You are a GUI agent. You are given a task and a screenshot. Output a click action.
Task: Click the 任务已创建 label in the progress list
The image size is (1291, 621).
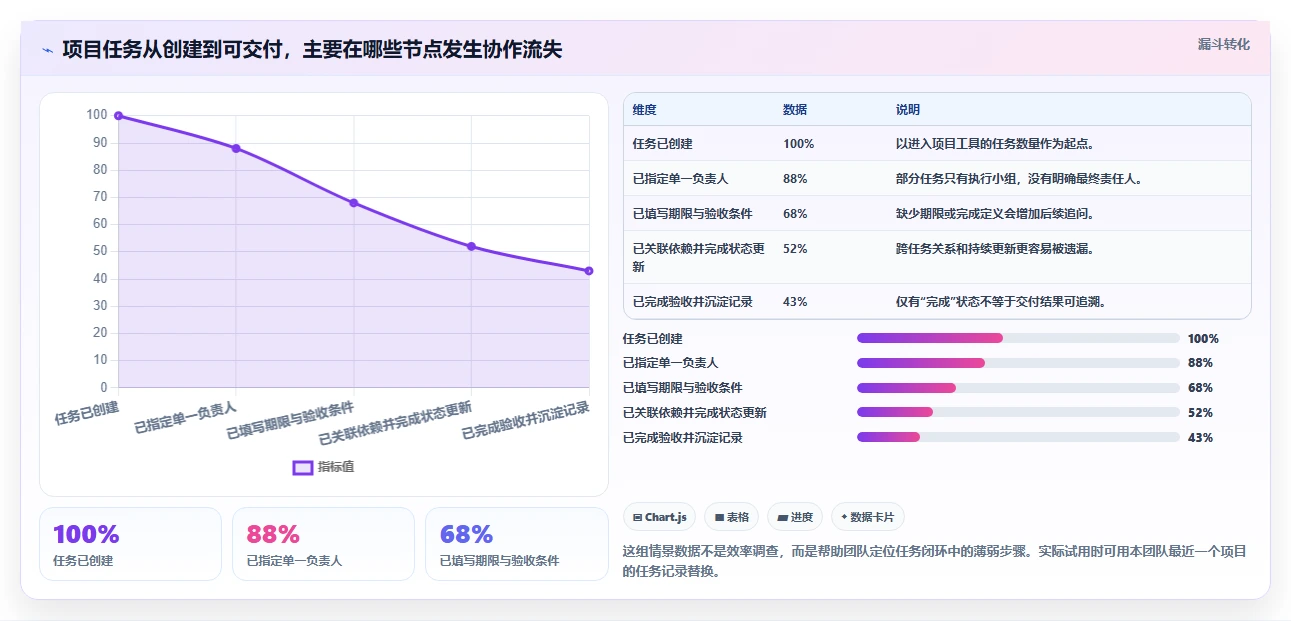[653, 339]
